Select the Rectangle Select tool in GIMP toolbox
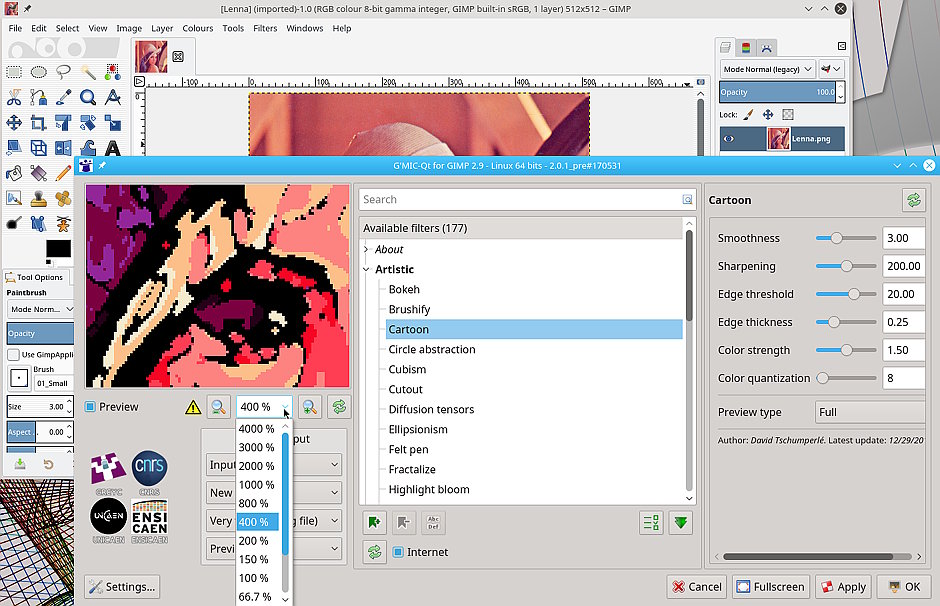The height and width of the screenshot is (606, 940). [x=14, y=73]
